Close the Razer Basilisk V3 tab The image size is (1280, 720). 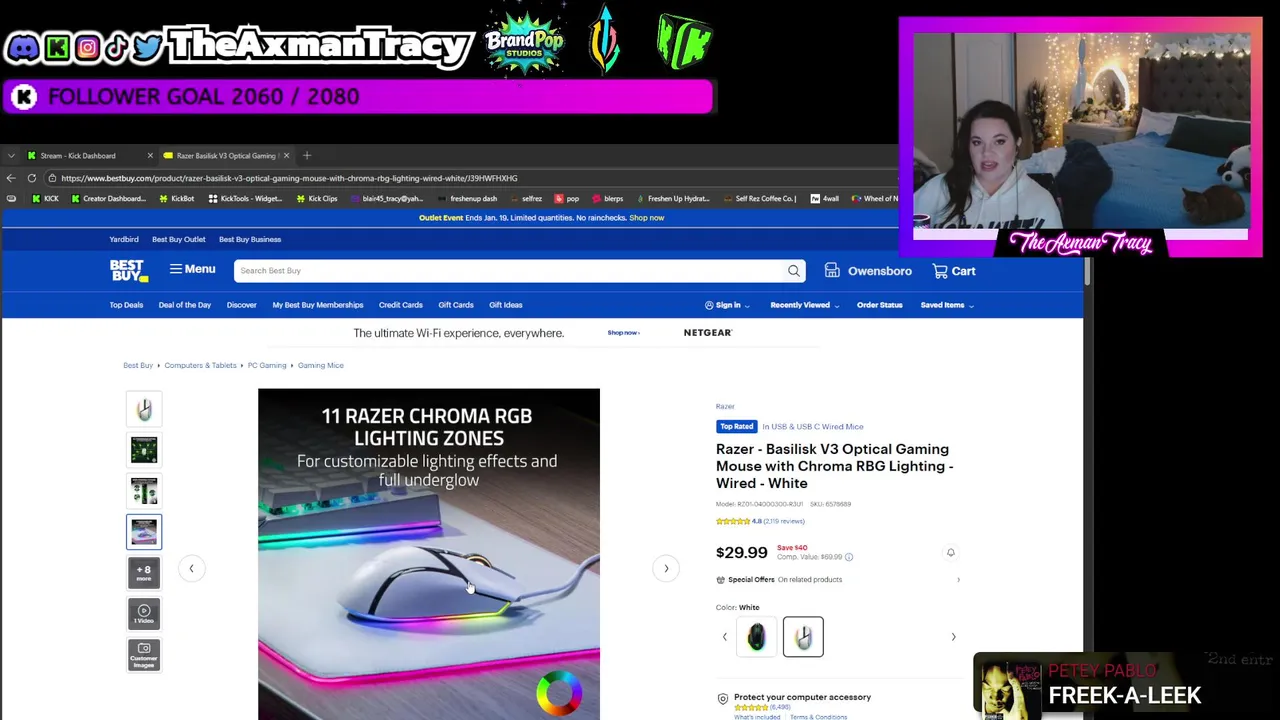point(286,155)
